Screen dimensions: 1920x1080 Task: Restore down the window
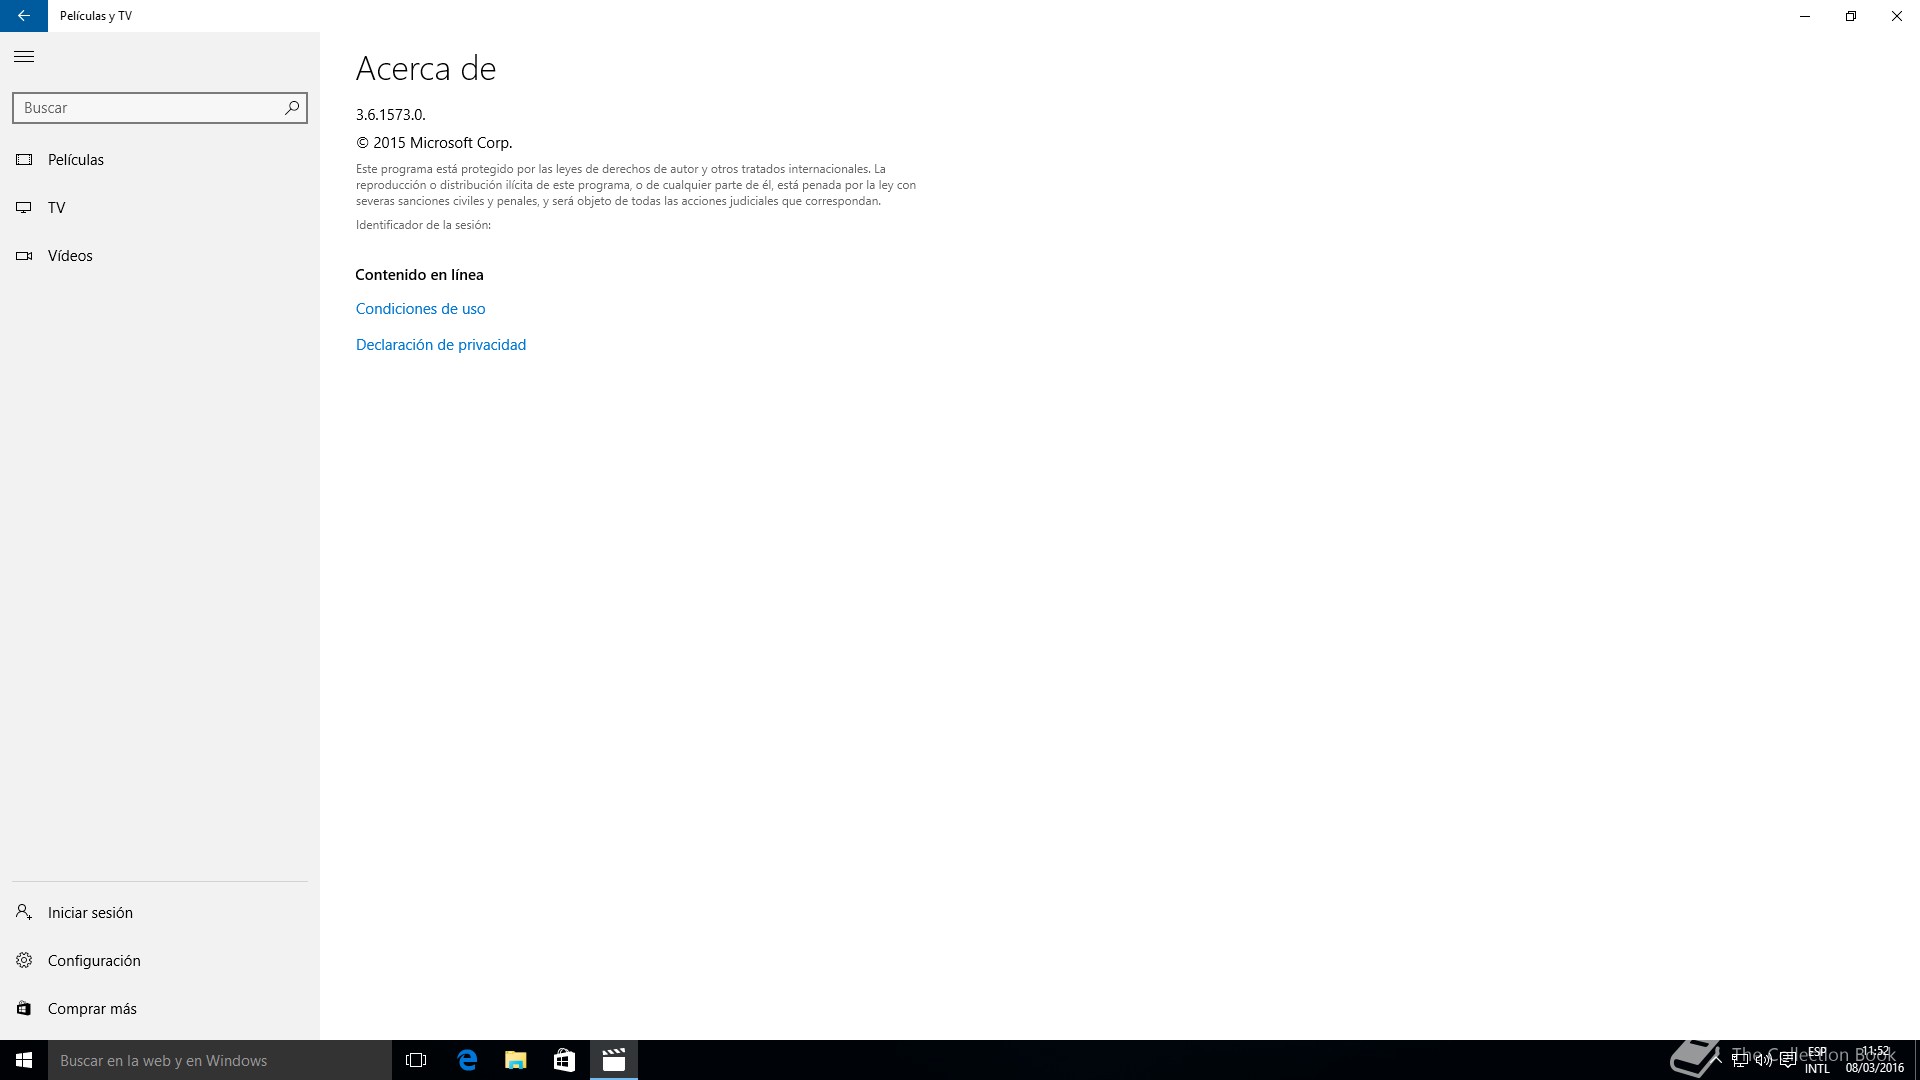[1851, 16]
